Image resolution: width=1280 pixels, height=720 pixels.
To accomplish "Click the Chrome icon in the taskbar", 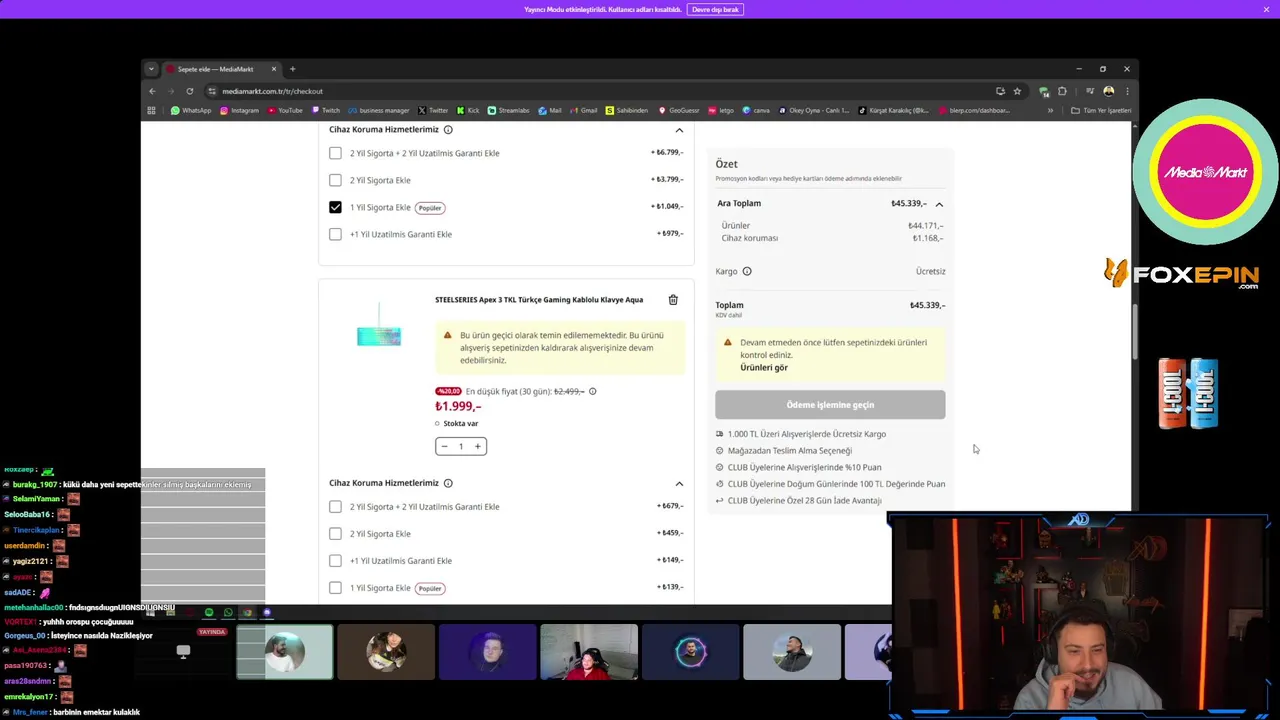I will tap(247, 612).
